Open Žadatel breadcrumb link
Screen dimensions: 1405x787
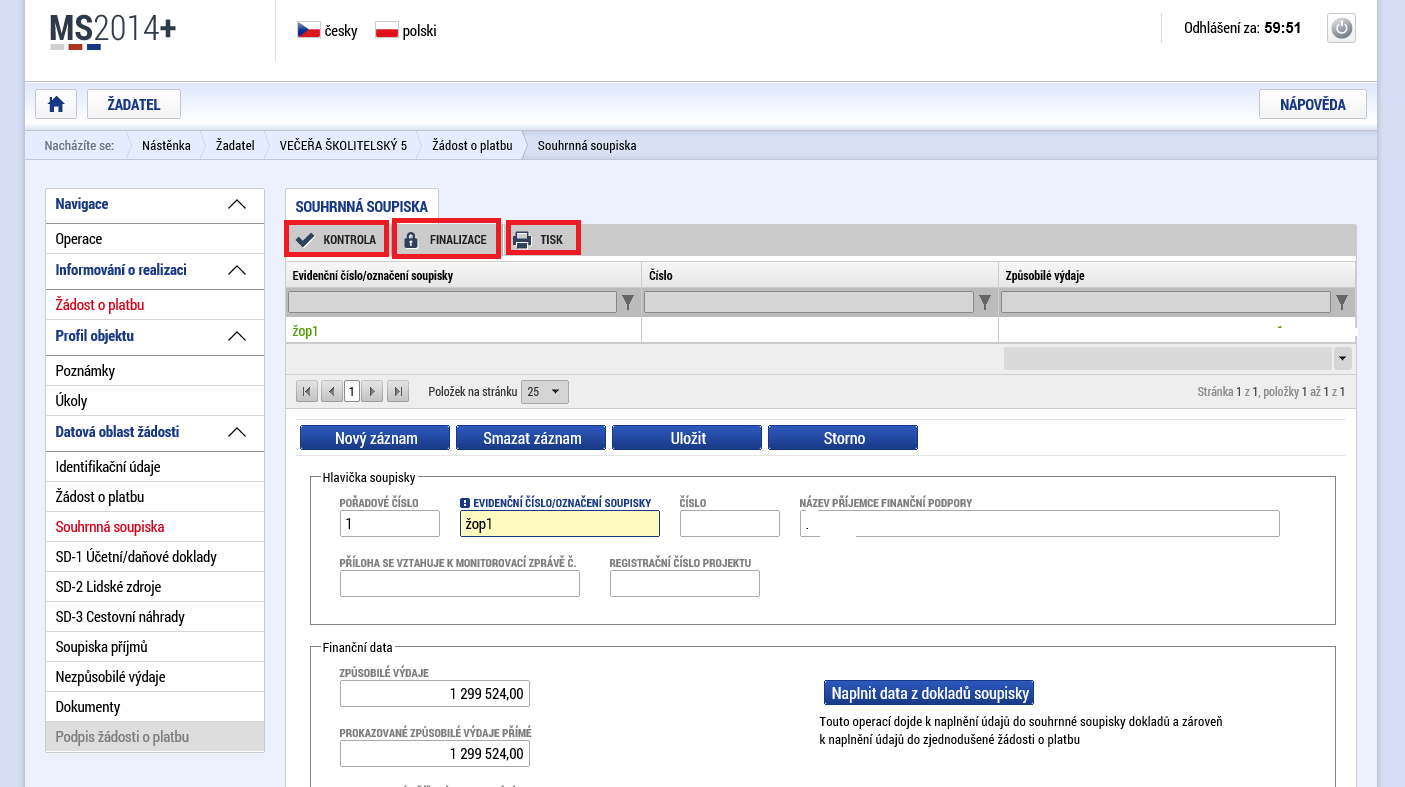(x=235, y=145)
